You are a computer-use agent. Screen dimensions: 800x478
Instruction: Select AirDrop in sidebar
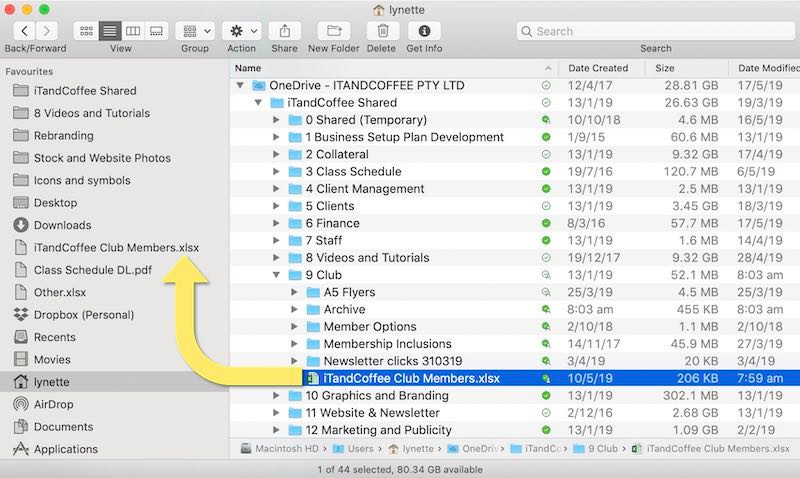point(53,405)
